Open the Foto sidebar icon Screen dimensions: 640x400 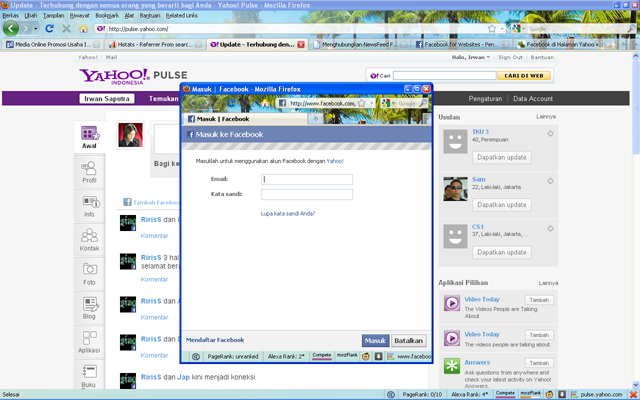point(89,273)
